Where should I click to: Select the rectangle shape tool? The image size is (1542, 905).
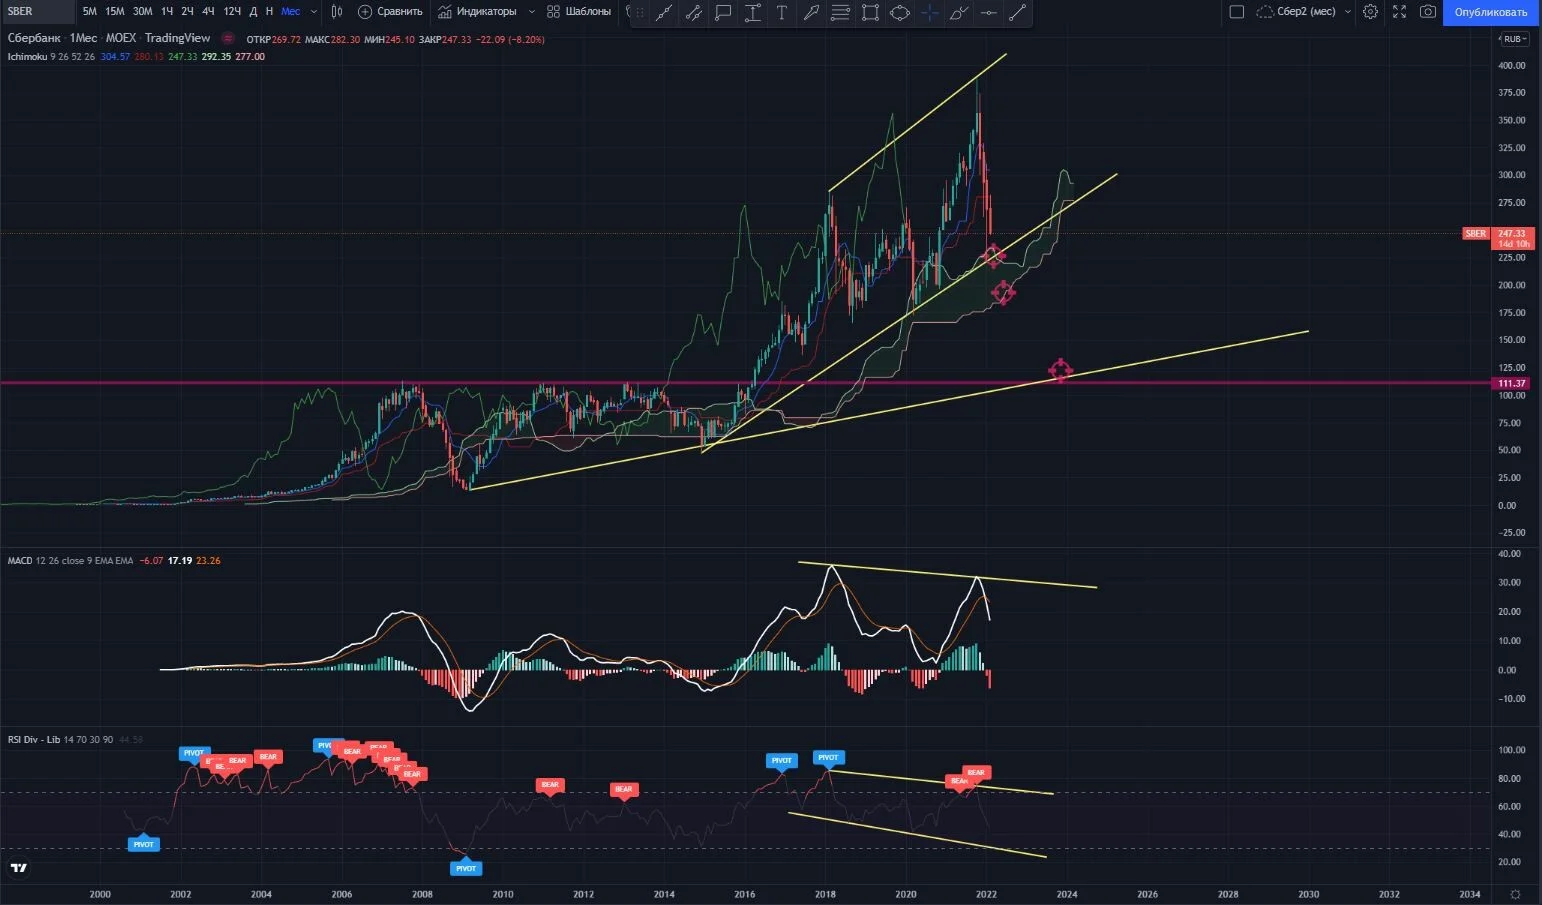[x=870, y=12]
